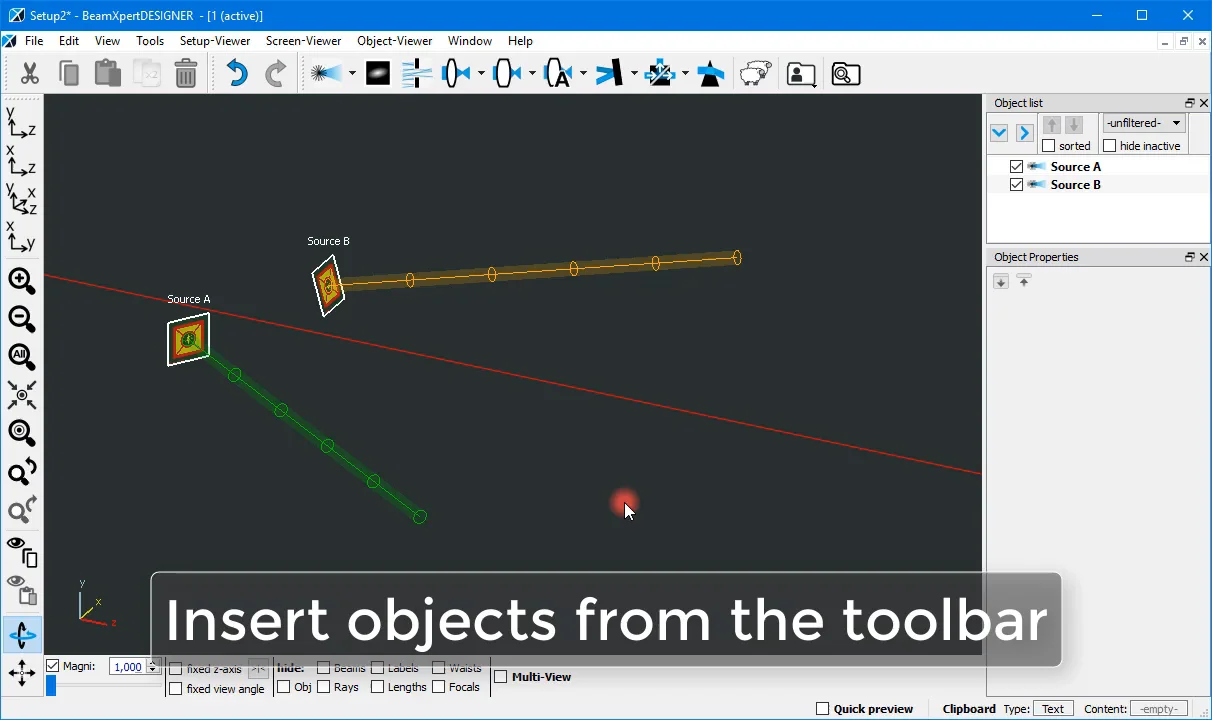Open the first lens dropdown arrow

pos(481,74)
